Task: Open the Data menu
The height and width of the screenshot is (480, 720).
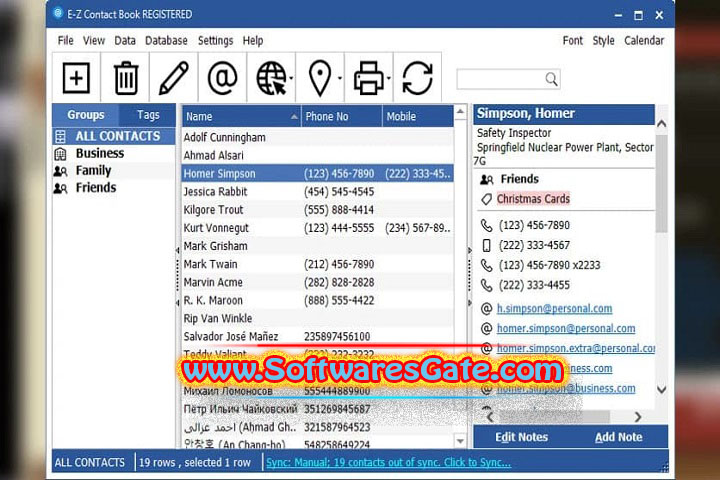Action: point(125,41)
